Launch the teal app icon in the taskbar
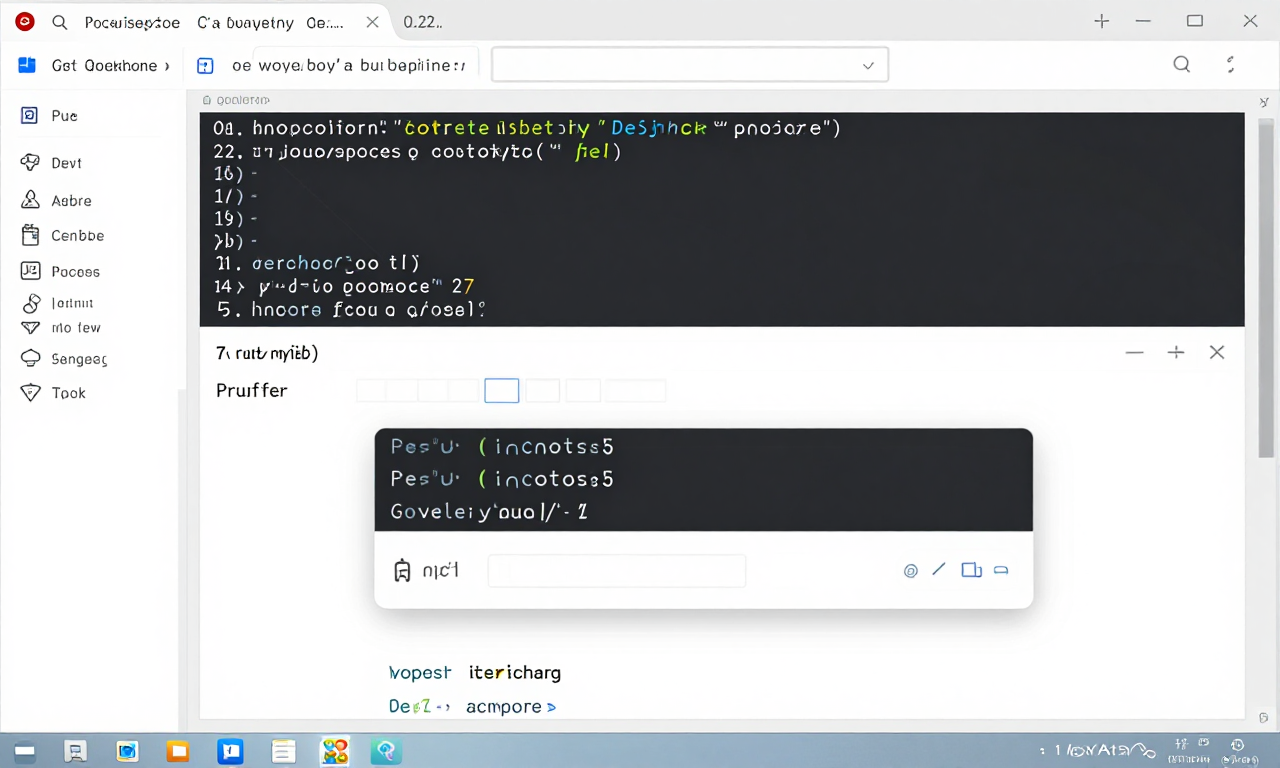 (386, 751)
